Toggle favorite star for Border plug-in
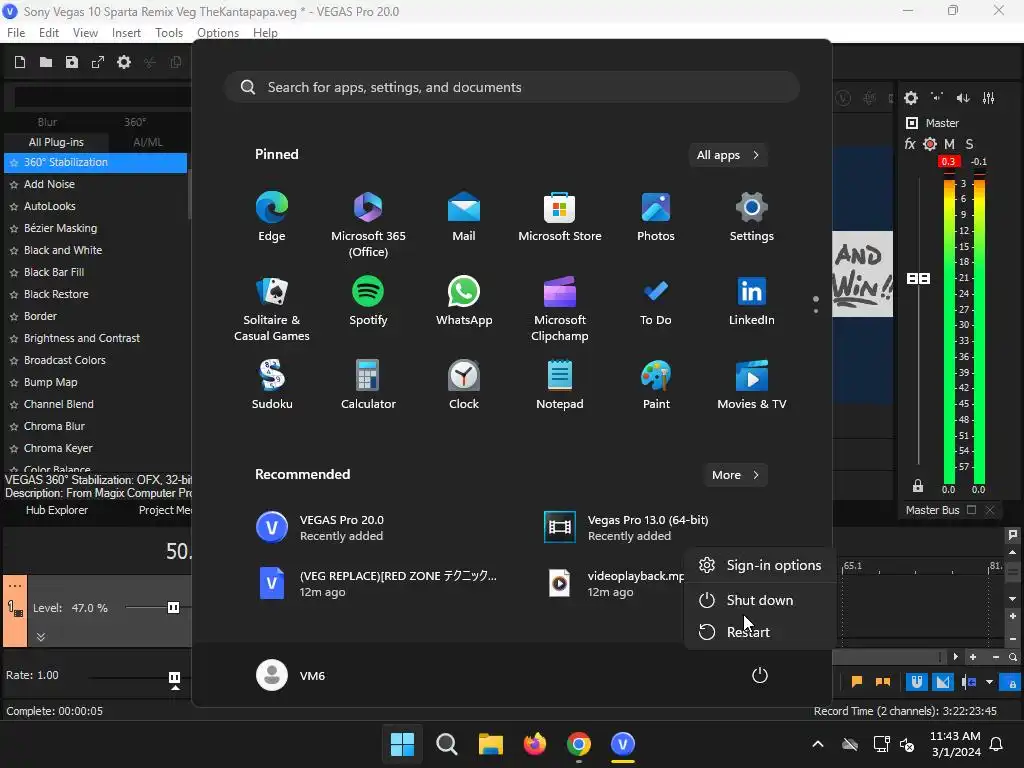 tap(14, 317)
